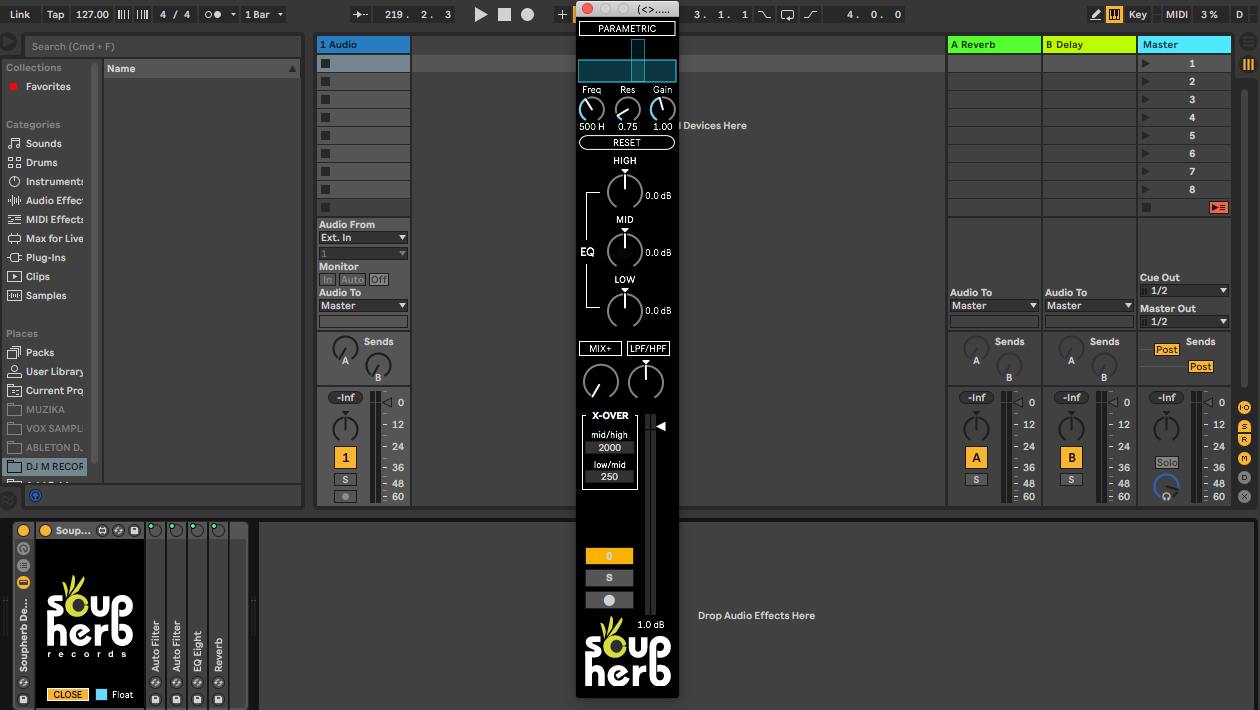Select the Audio Effects category

click(54, 200)
